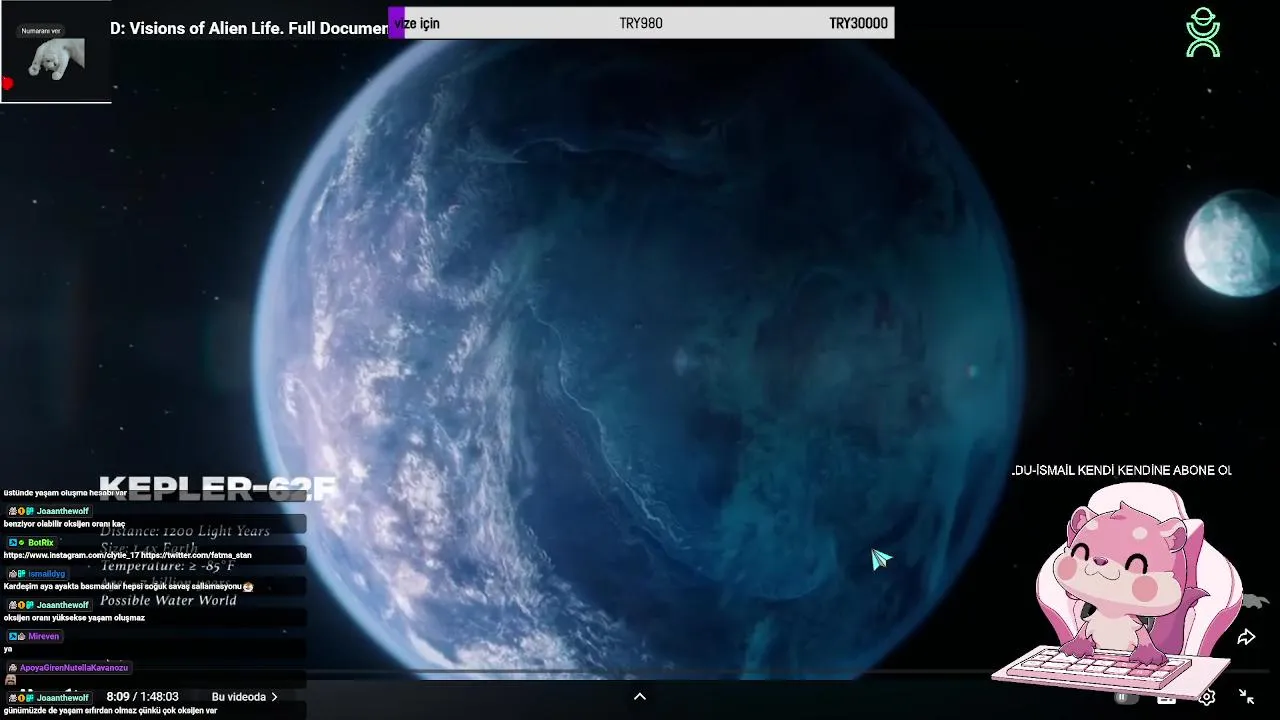This screenshot has width=1280, height=720.
Task: Open the player settings gear
Action: [1207, 697]
